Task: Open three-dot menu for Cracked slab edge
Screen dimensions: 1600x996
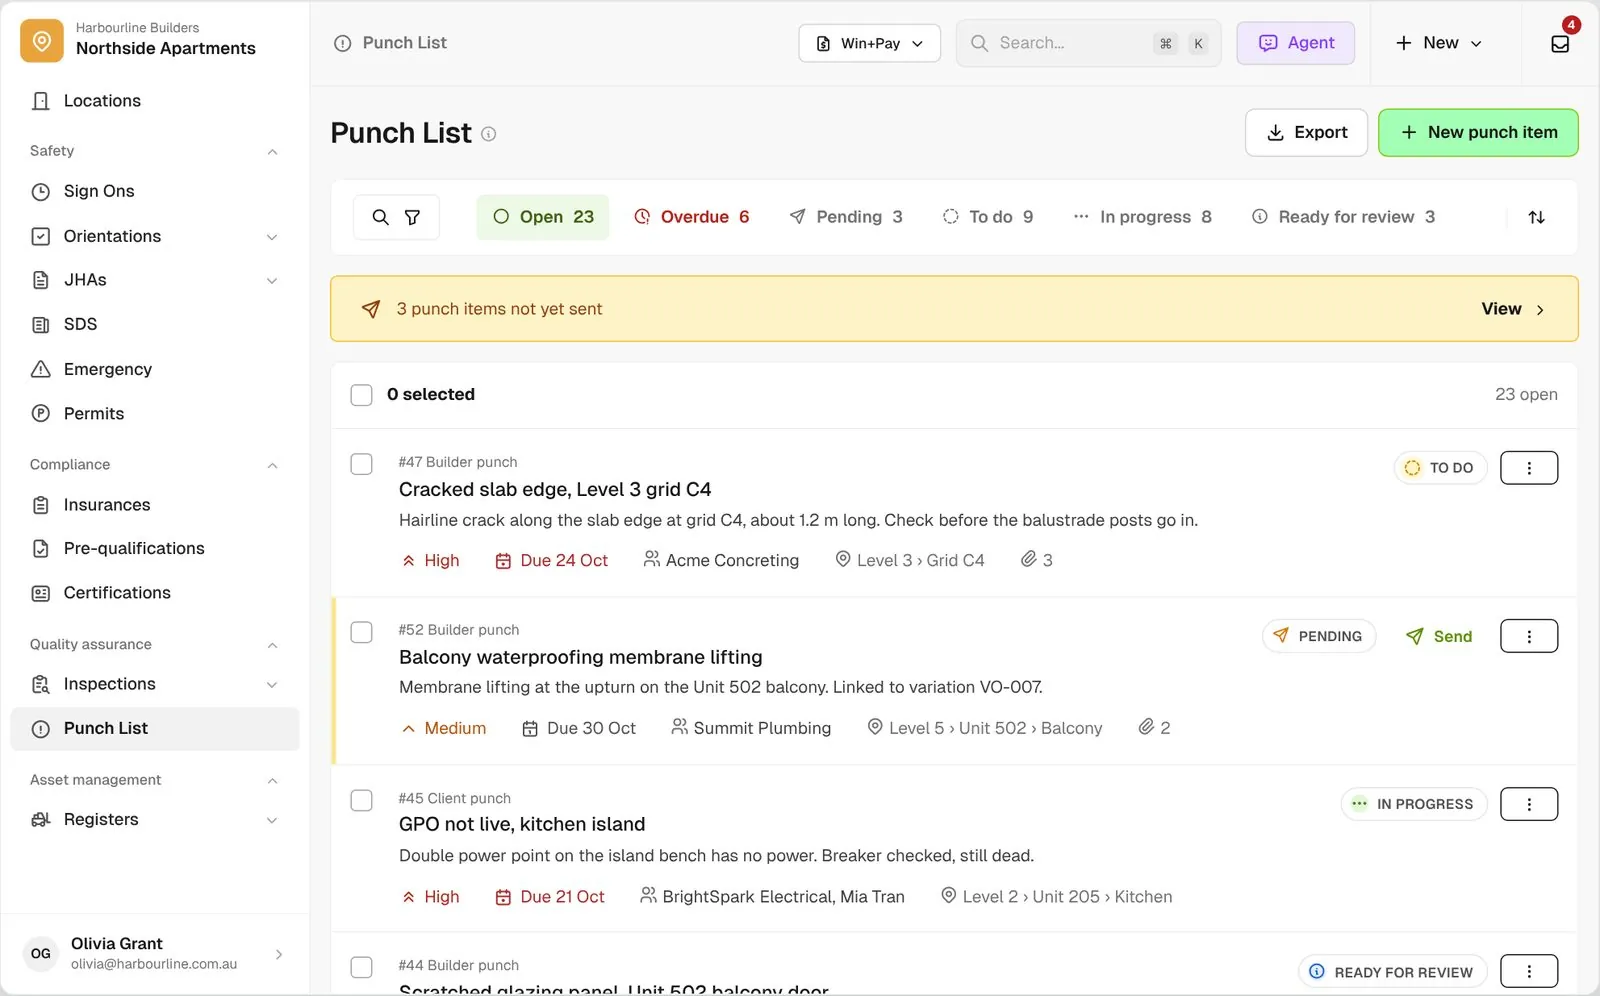Action: (x=1529, y=468)
